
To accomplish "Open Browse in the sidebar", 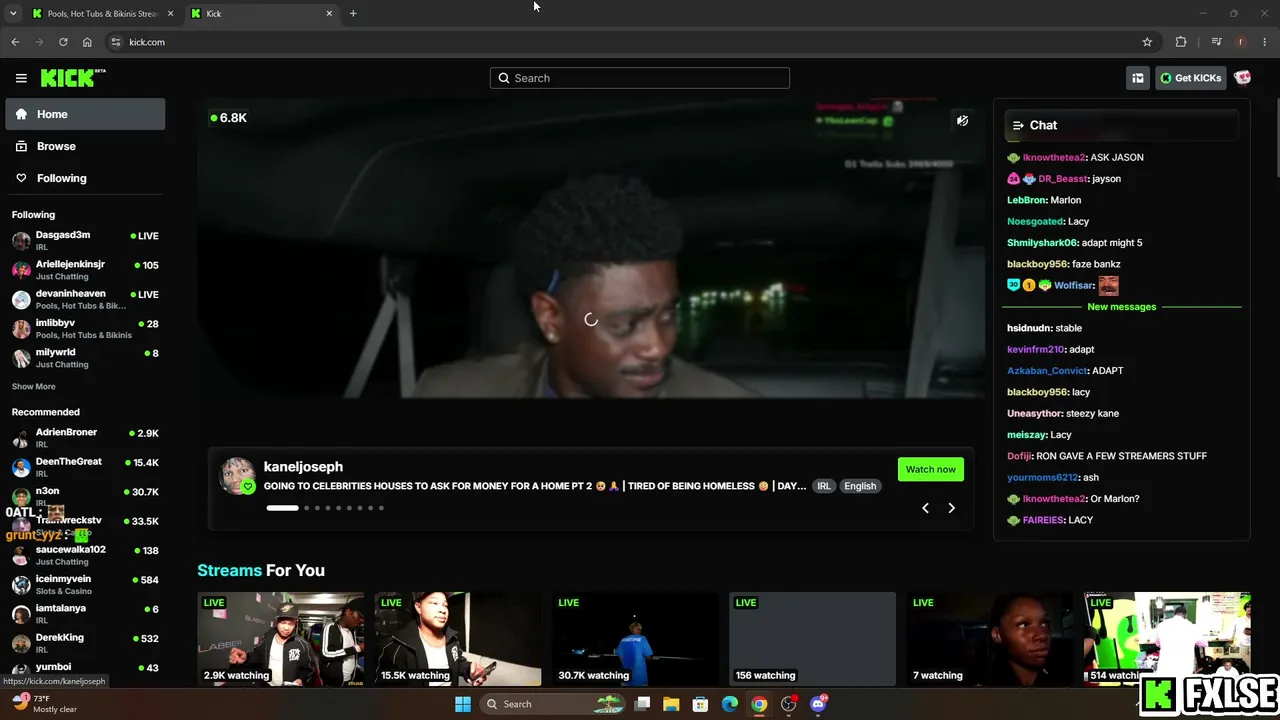I will tap(85, 146).
